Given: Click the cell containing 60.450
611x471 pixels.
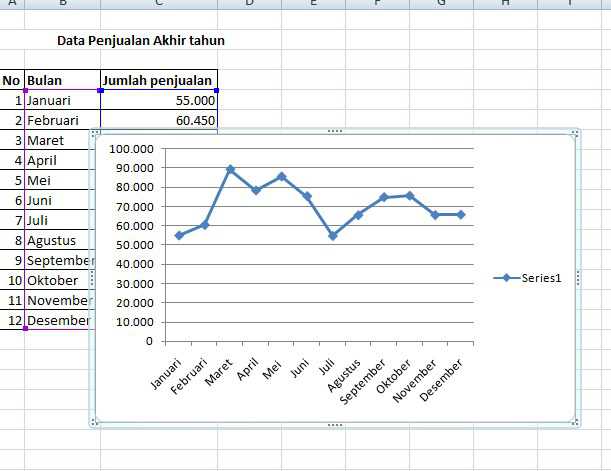Looking at the screenshot, I should [158, 120].
